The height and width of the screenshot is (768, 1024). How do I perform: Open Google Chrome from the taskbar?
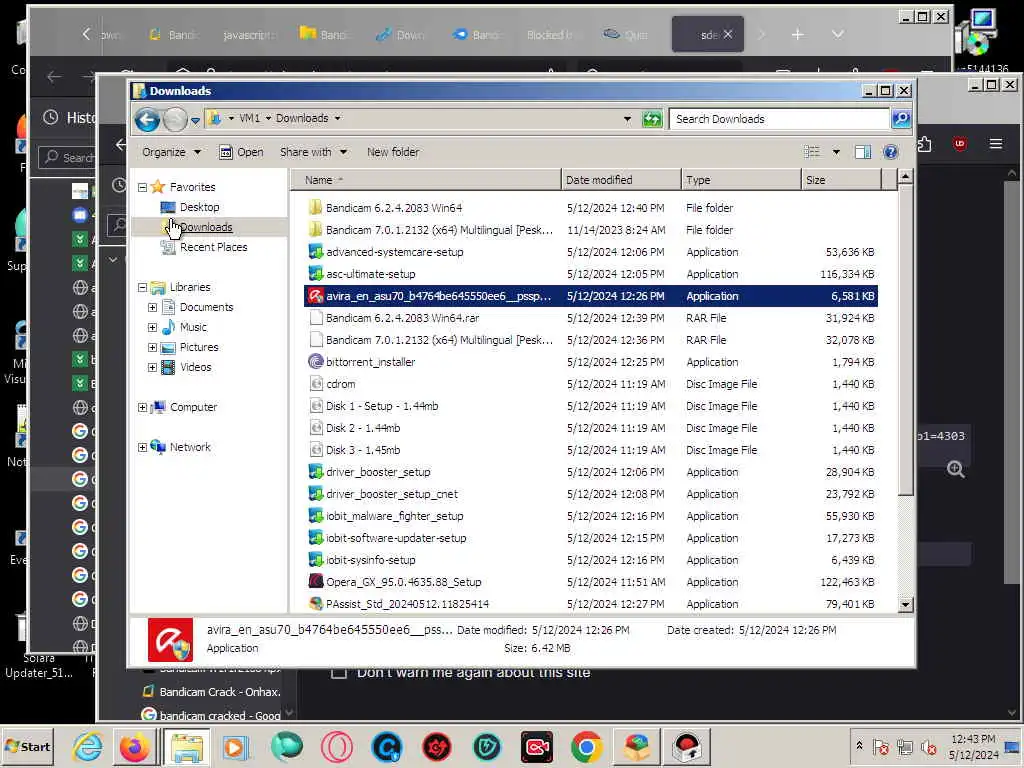(586, 747)
